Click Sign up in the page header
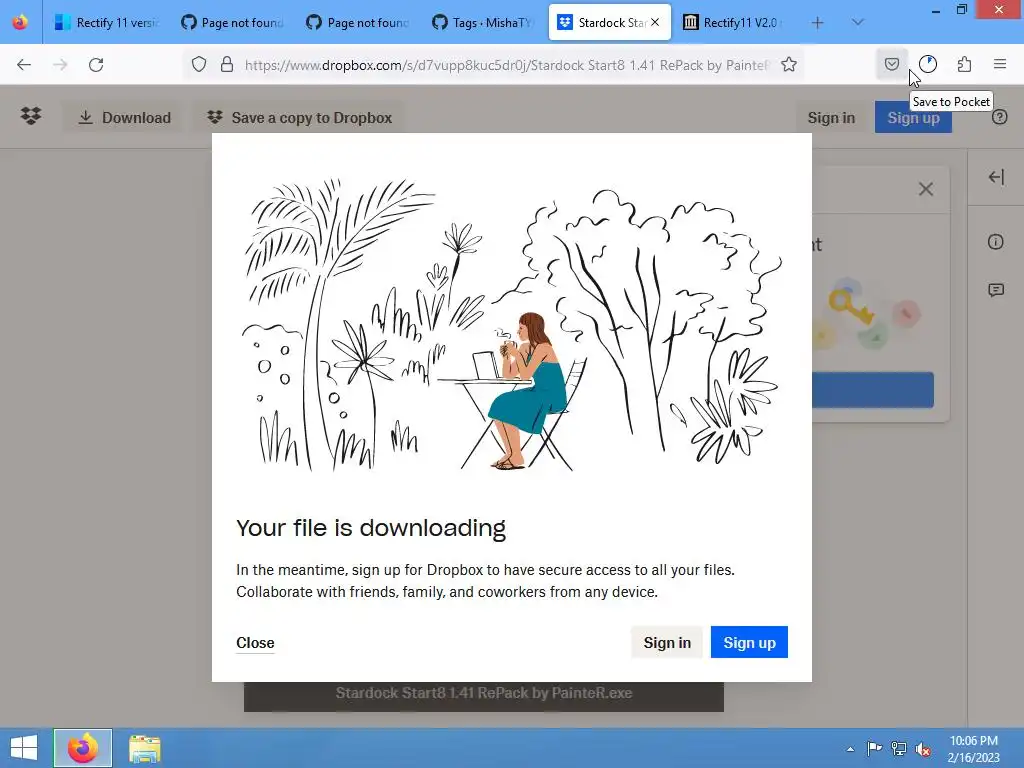The width and height of the screenshot is (1024, 768). [x=913, y=118]
